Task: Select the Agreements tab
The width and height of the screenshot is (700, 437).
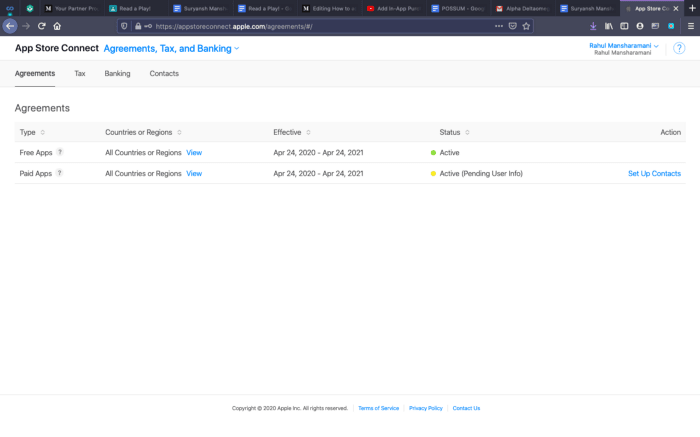Action: pos(35,74)
